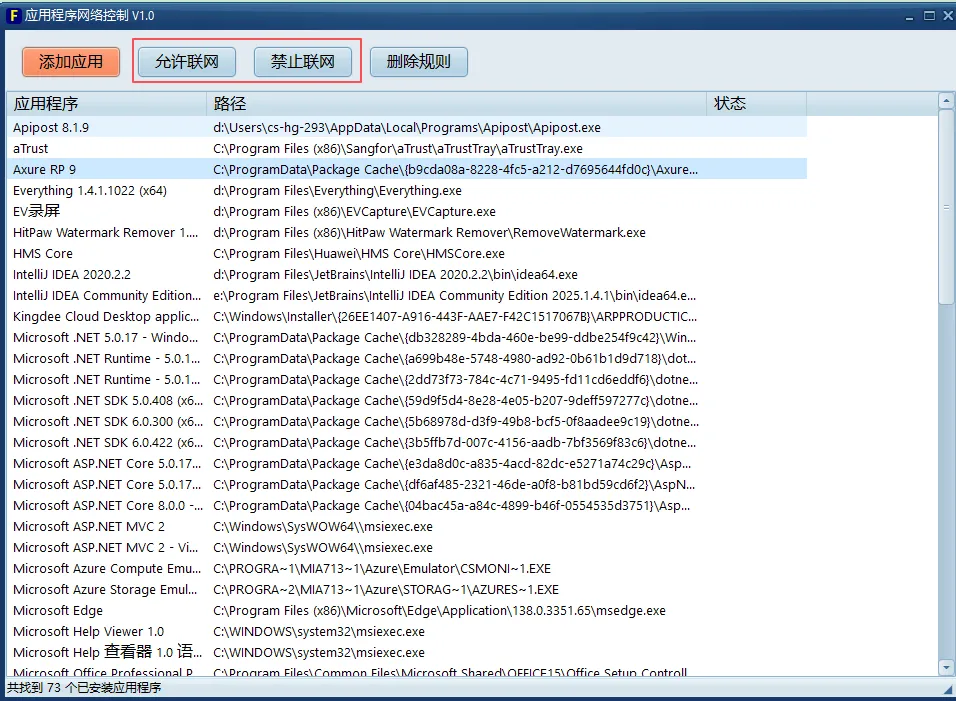The height and width of the screenshot is (701, 956).
Task: Select Microsoft Azure Storage Emul... row
Action: 407,590
